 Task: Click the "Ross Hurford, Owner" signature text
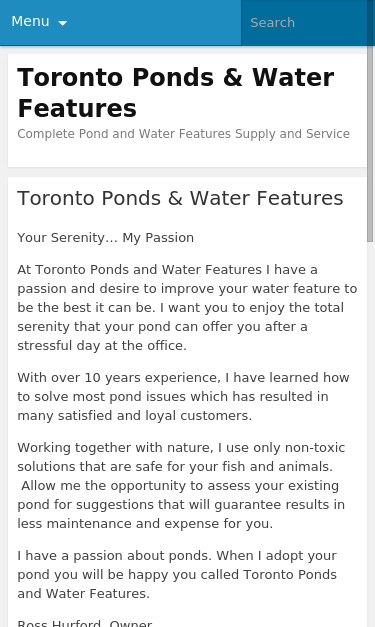(85, 623)
